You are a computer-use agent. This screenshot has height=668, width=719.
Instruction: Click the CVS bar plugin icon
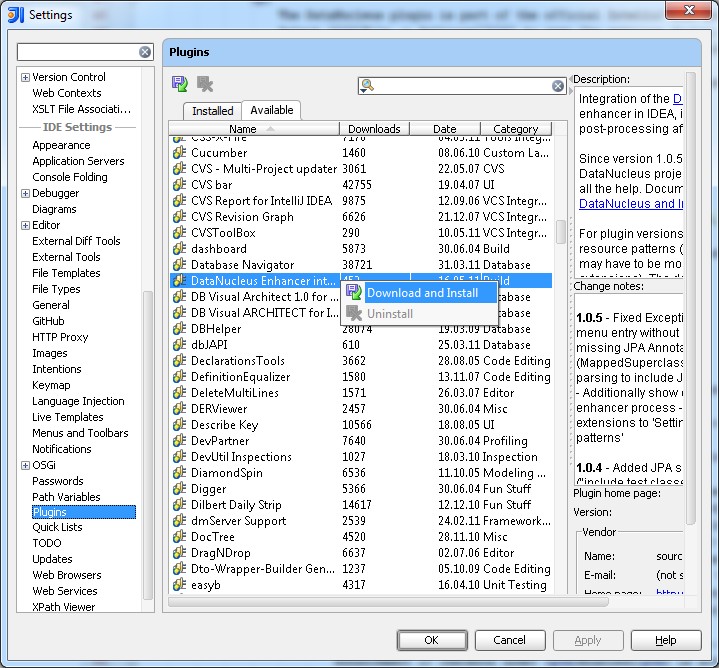pos(179,184)
